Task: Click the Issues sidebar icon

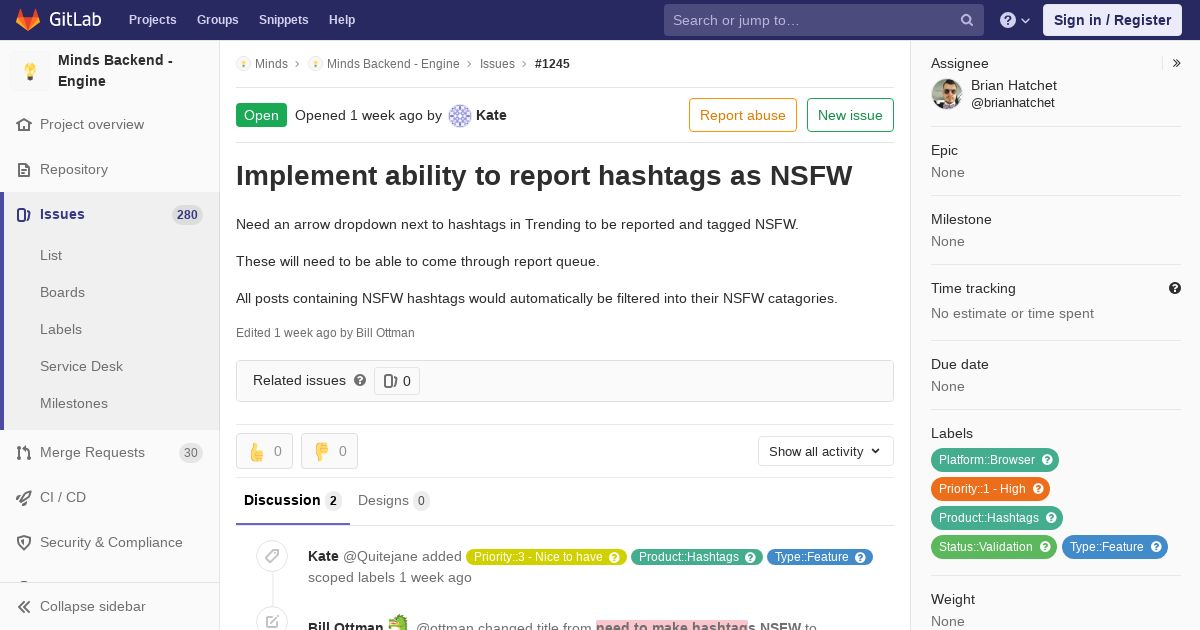Action: coord(24,215)
